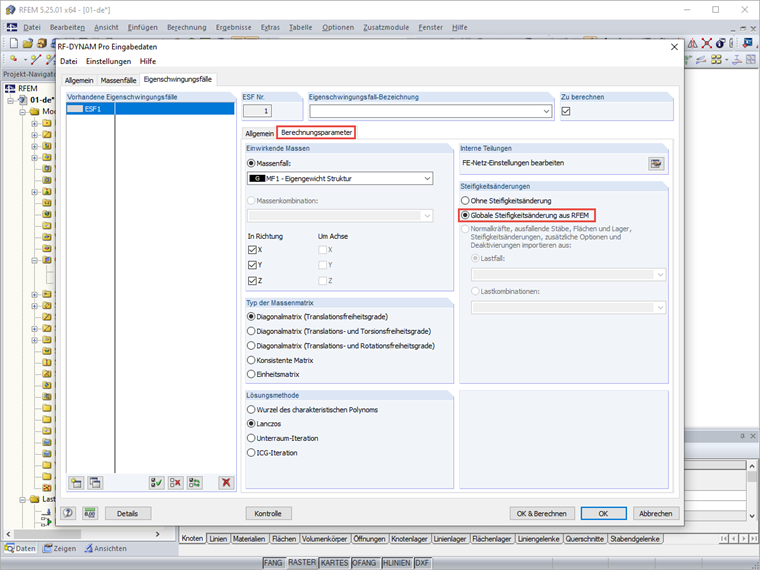760x570 pixels.
Task: Switch to Berechnungsparameter tab
Action: tap(317, 133)
